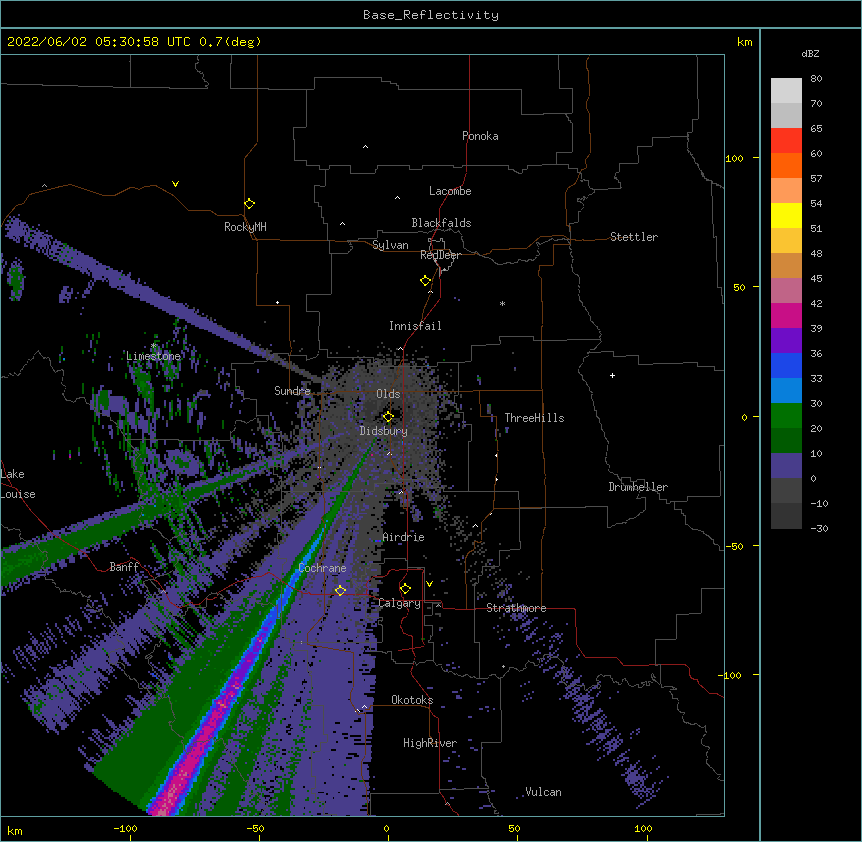Click the Blackfalds label on the map
Viewport: 862px width, 842px height.
pyautogui.click(x=441, y=223)
